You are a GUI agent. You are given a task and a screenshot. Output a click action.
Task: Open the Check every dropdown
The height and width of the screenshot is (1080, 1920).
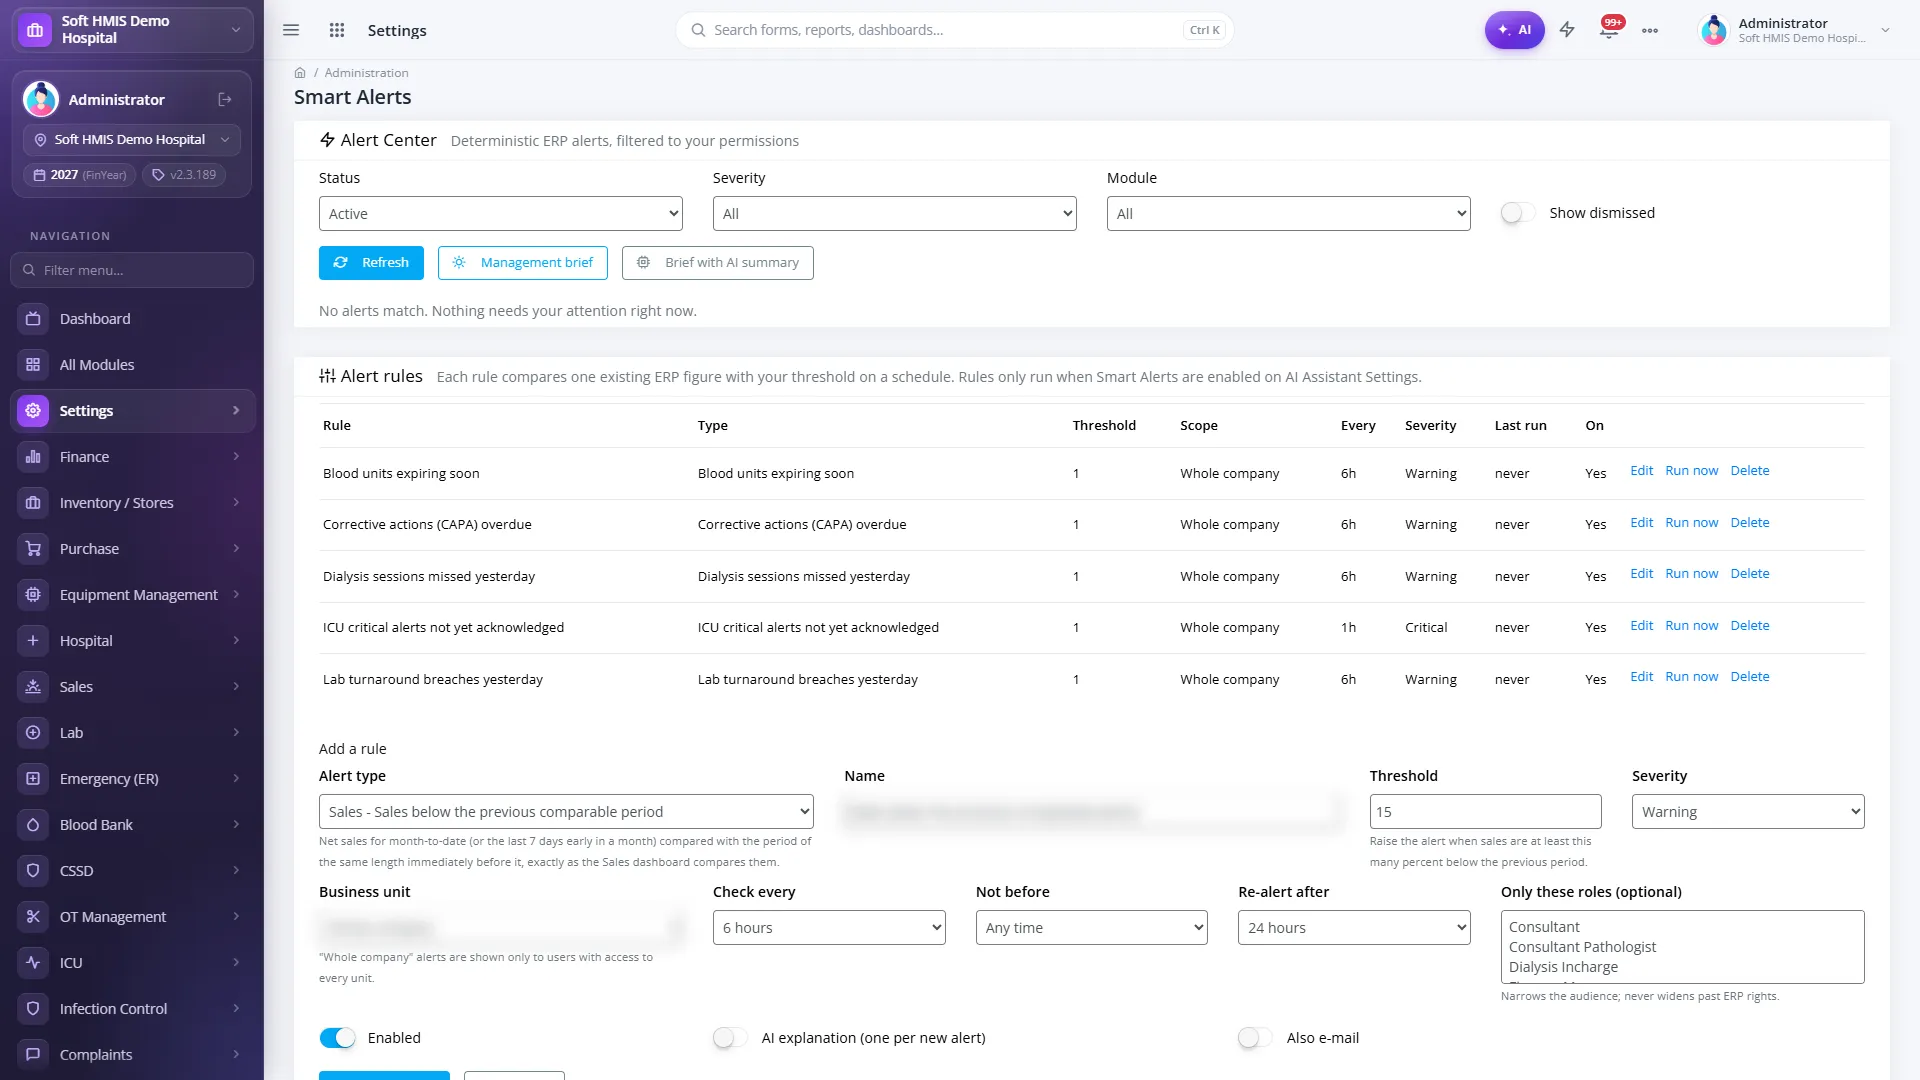829,928
